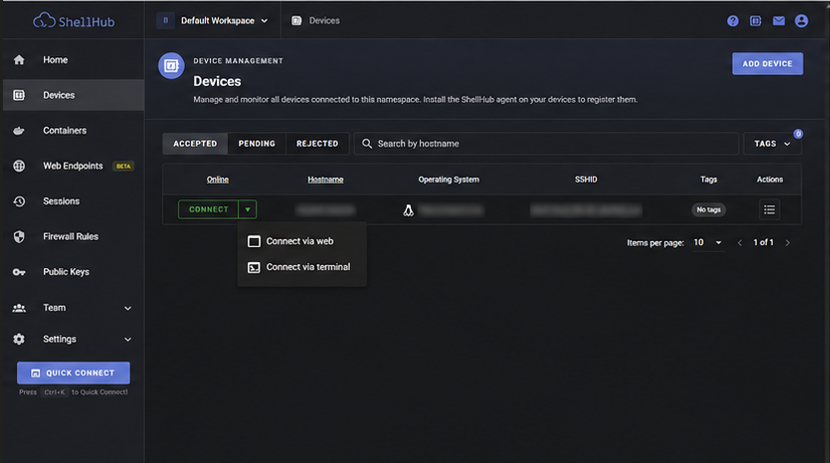Switch to the Accepted tab
This screenshot has height=463, width=830.
coord(195,143)
